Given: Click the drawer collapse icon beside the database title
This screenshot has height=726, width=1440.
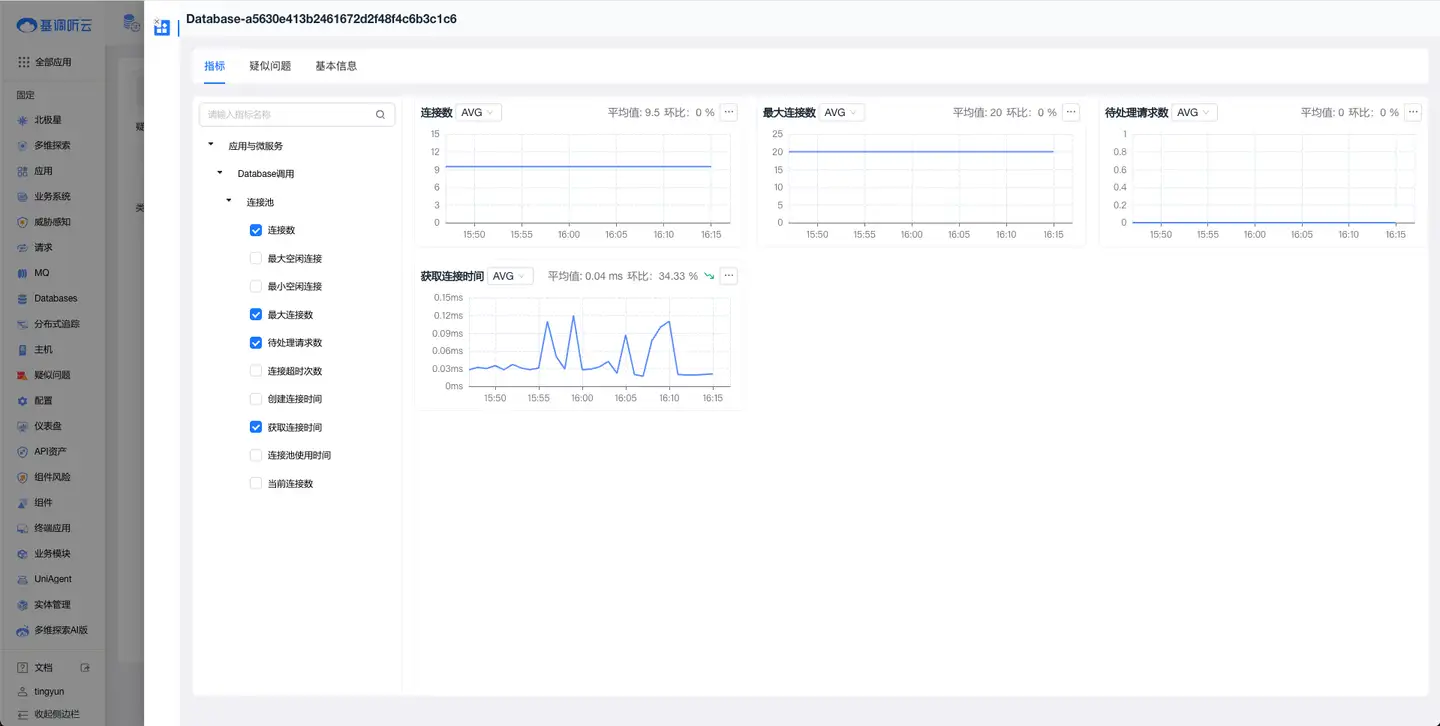Looking at the screenshot, I should pos(161,27).
